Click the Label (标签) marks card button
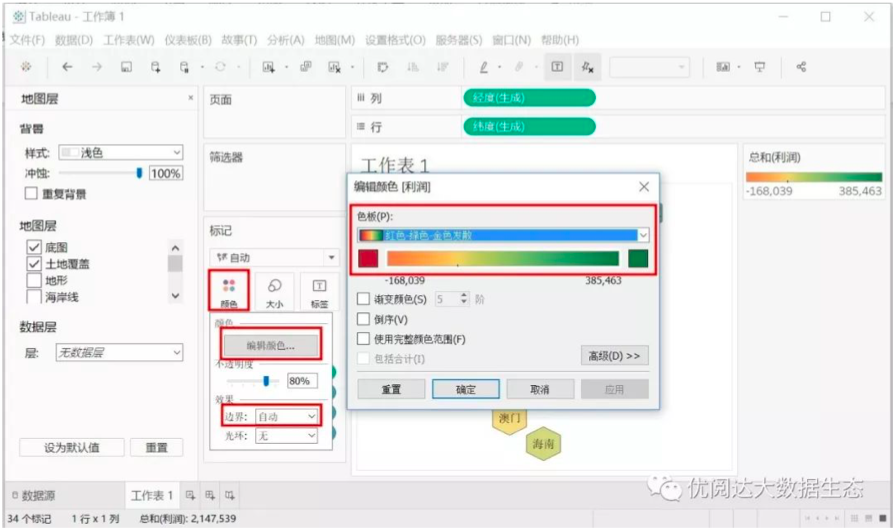 point(319,292)
